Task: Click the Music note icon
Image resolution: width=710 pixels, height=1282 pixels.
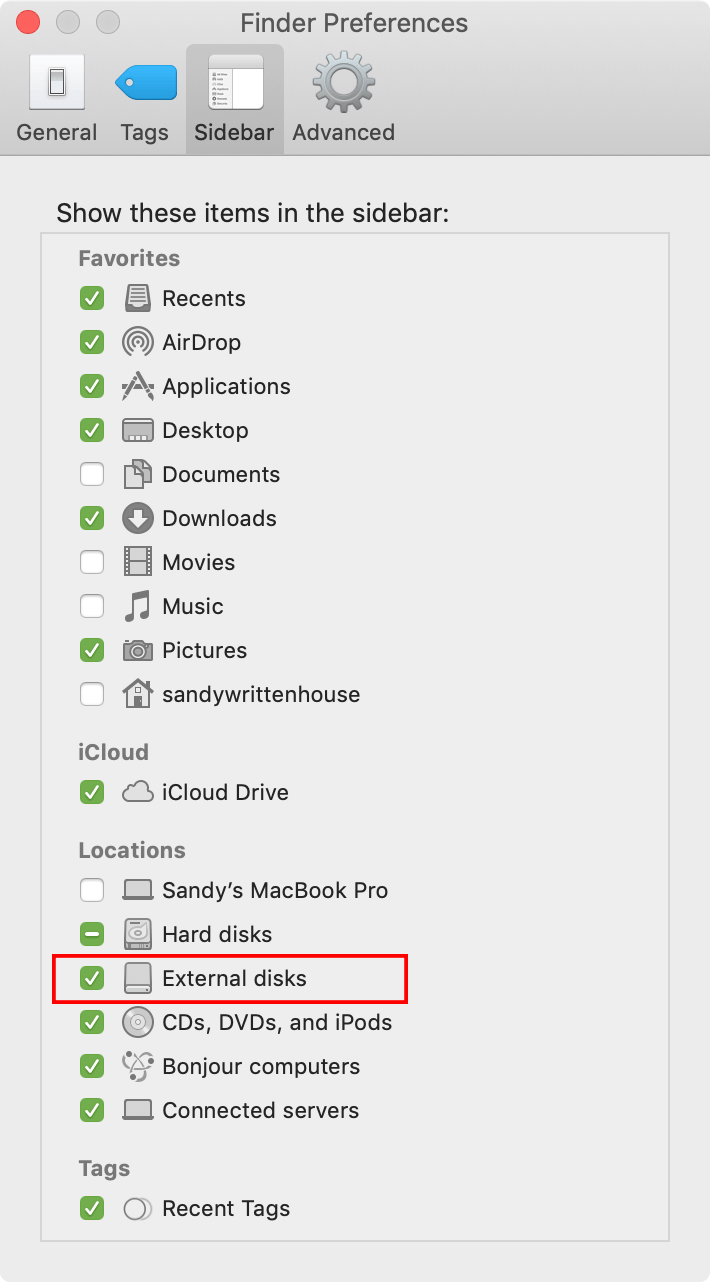Action: tap(138, 606)
